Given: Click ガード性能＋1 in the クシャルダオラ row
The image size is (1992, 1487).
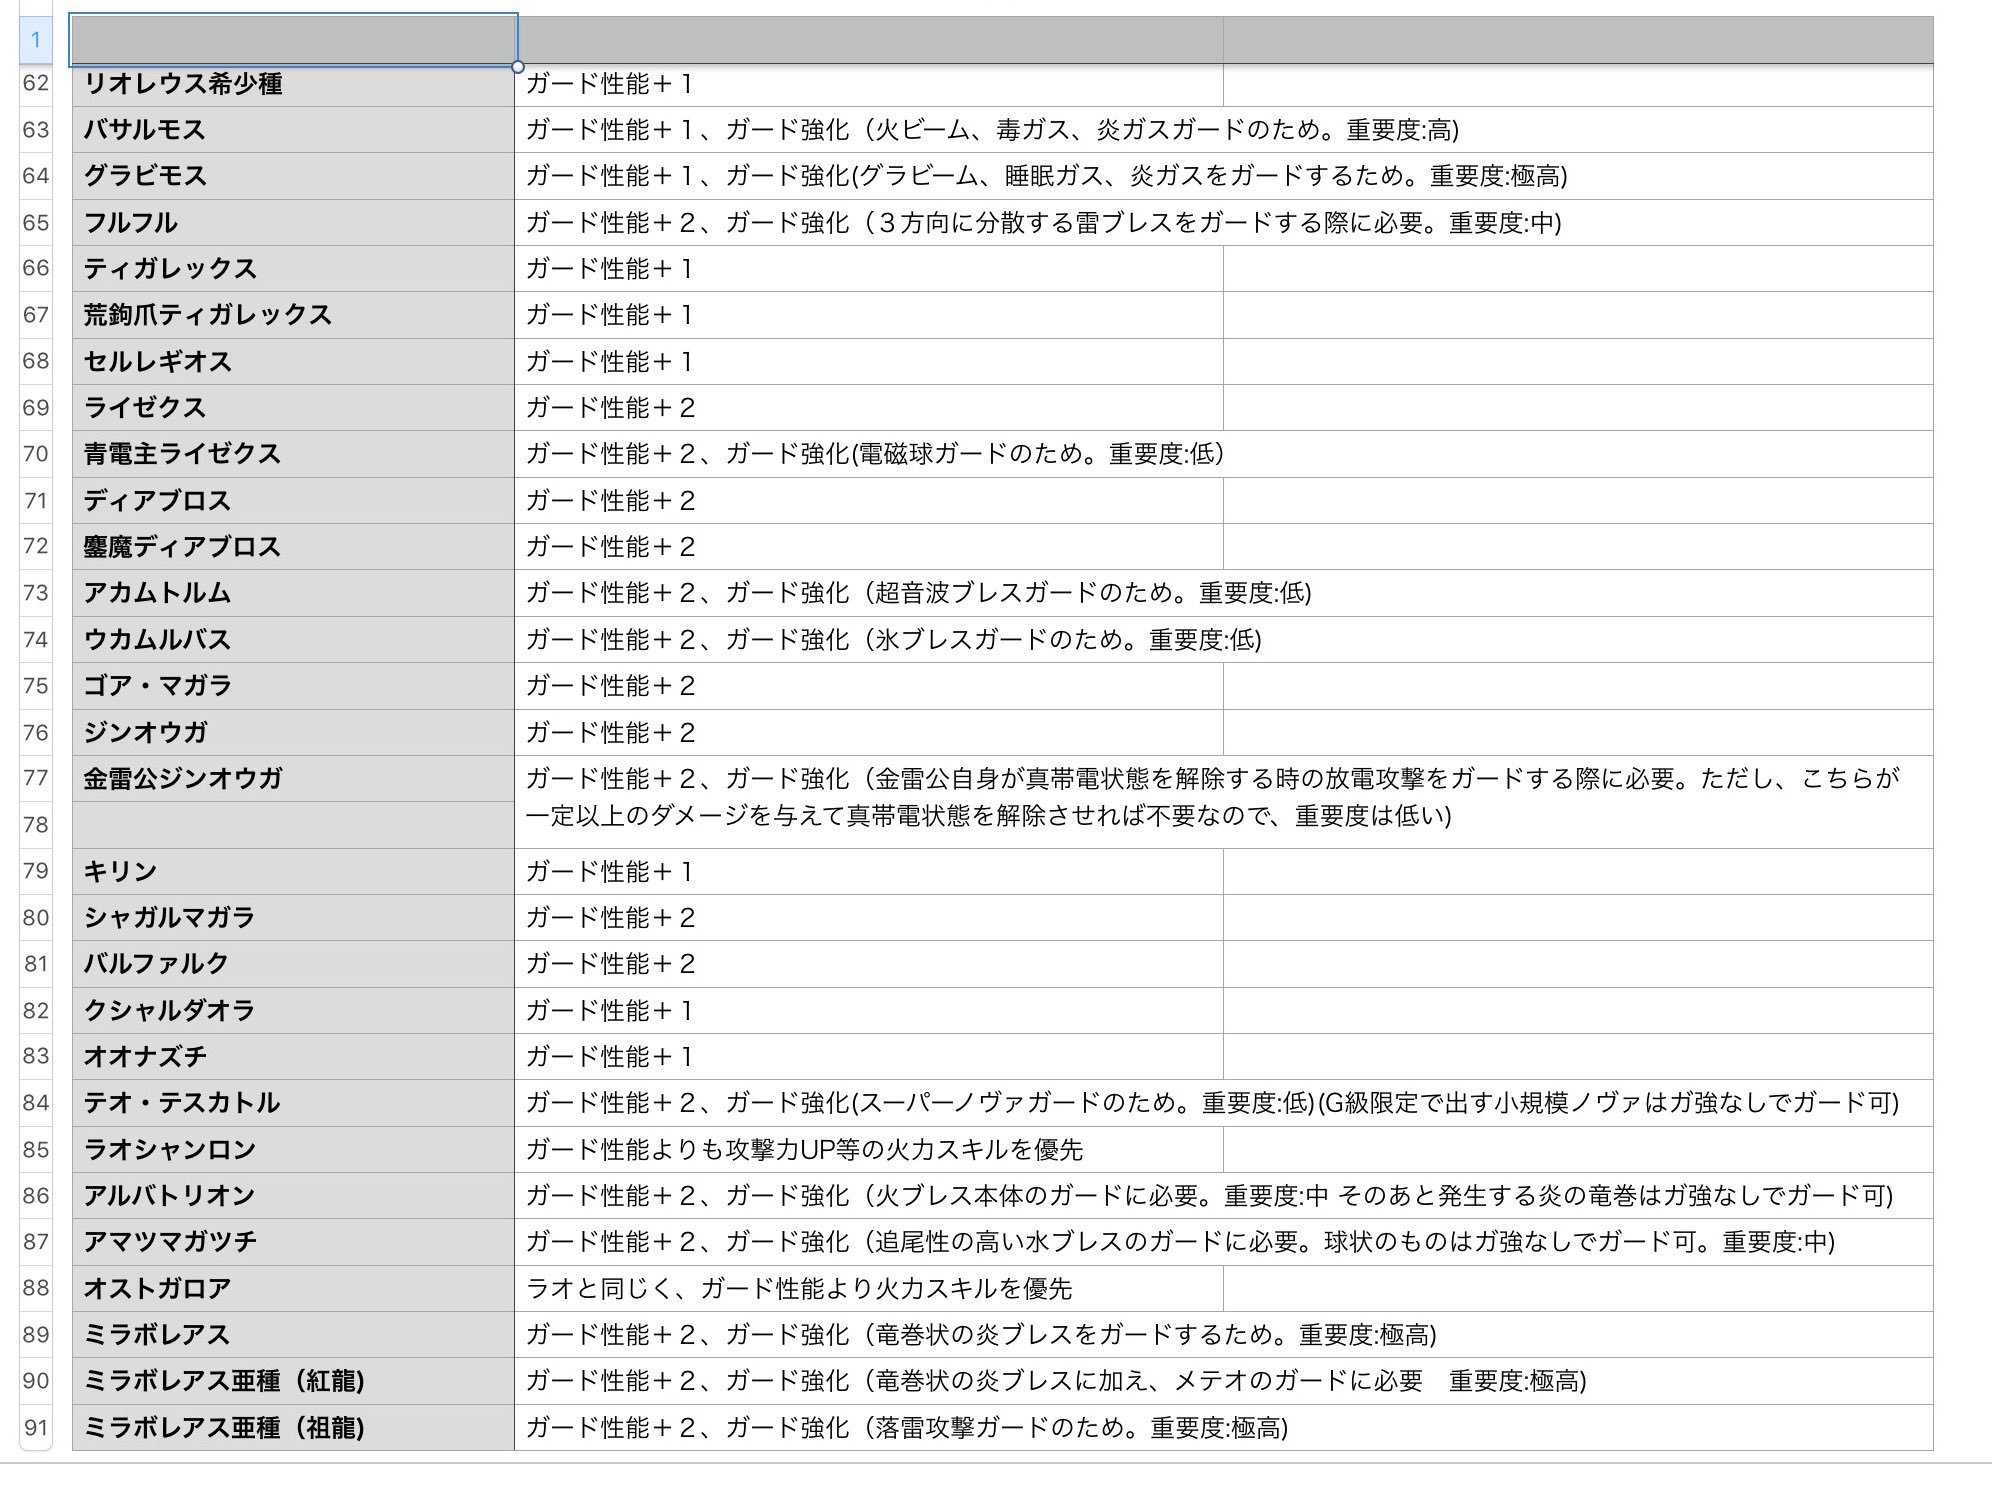Looking at the screenshot, I should (x=609, y=1010).
